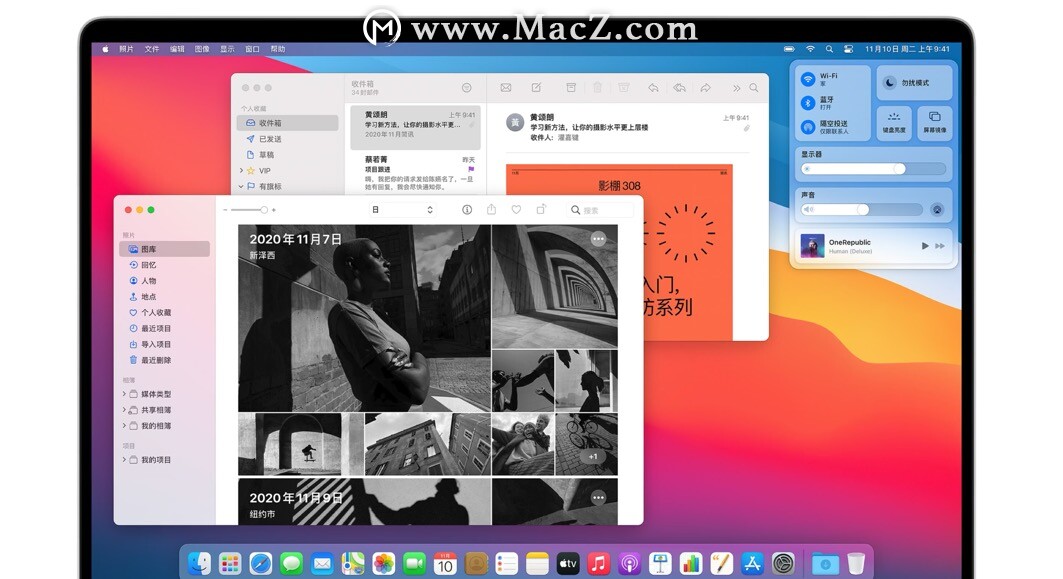This screenshot has width=1063, height=579.
Task: Open Maps app in the Dock
Action: pyautogui.click(x=353, y=563)
